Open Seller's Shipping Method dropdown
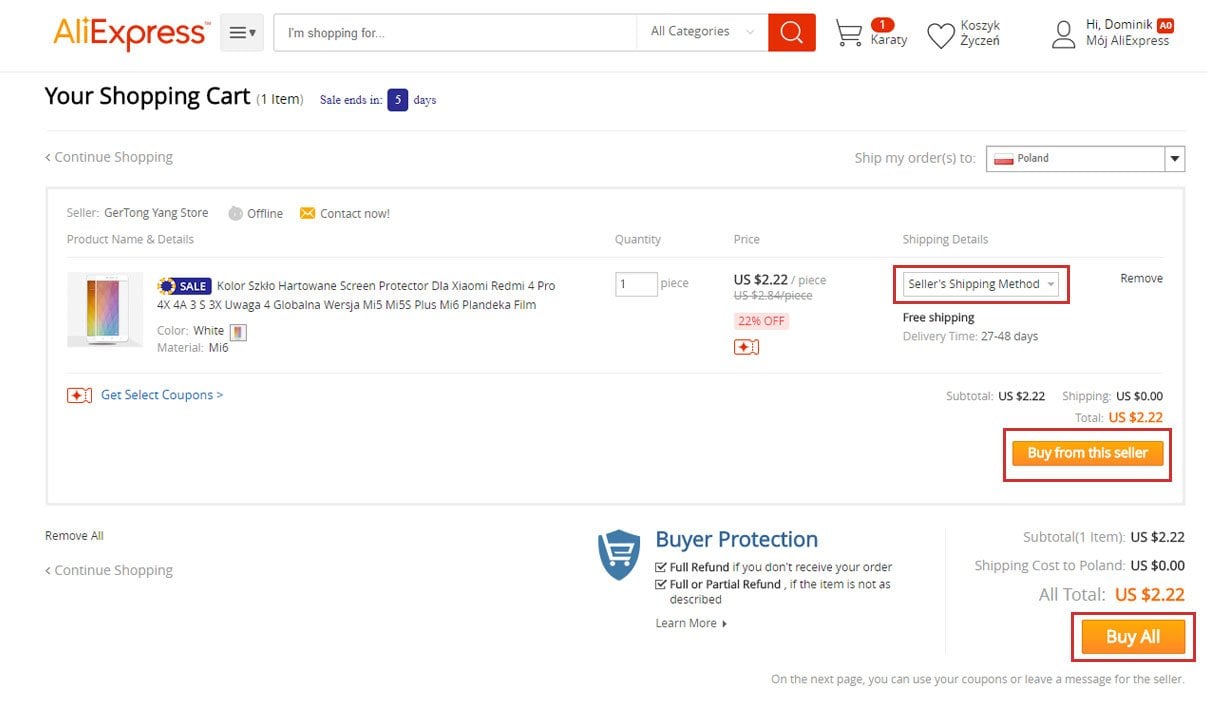The image size is (1207, 702). click(981, 284)
